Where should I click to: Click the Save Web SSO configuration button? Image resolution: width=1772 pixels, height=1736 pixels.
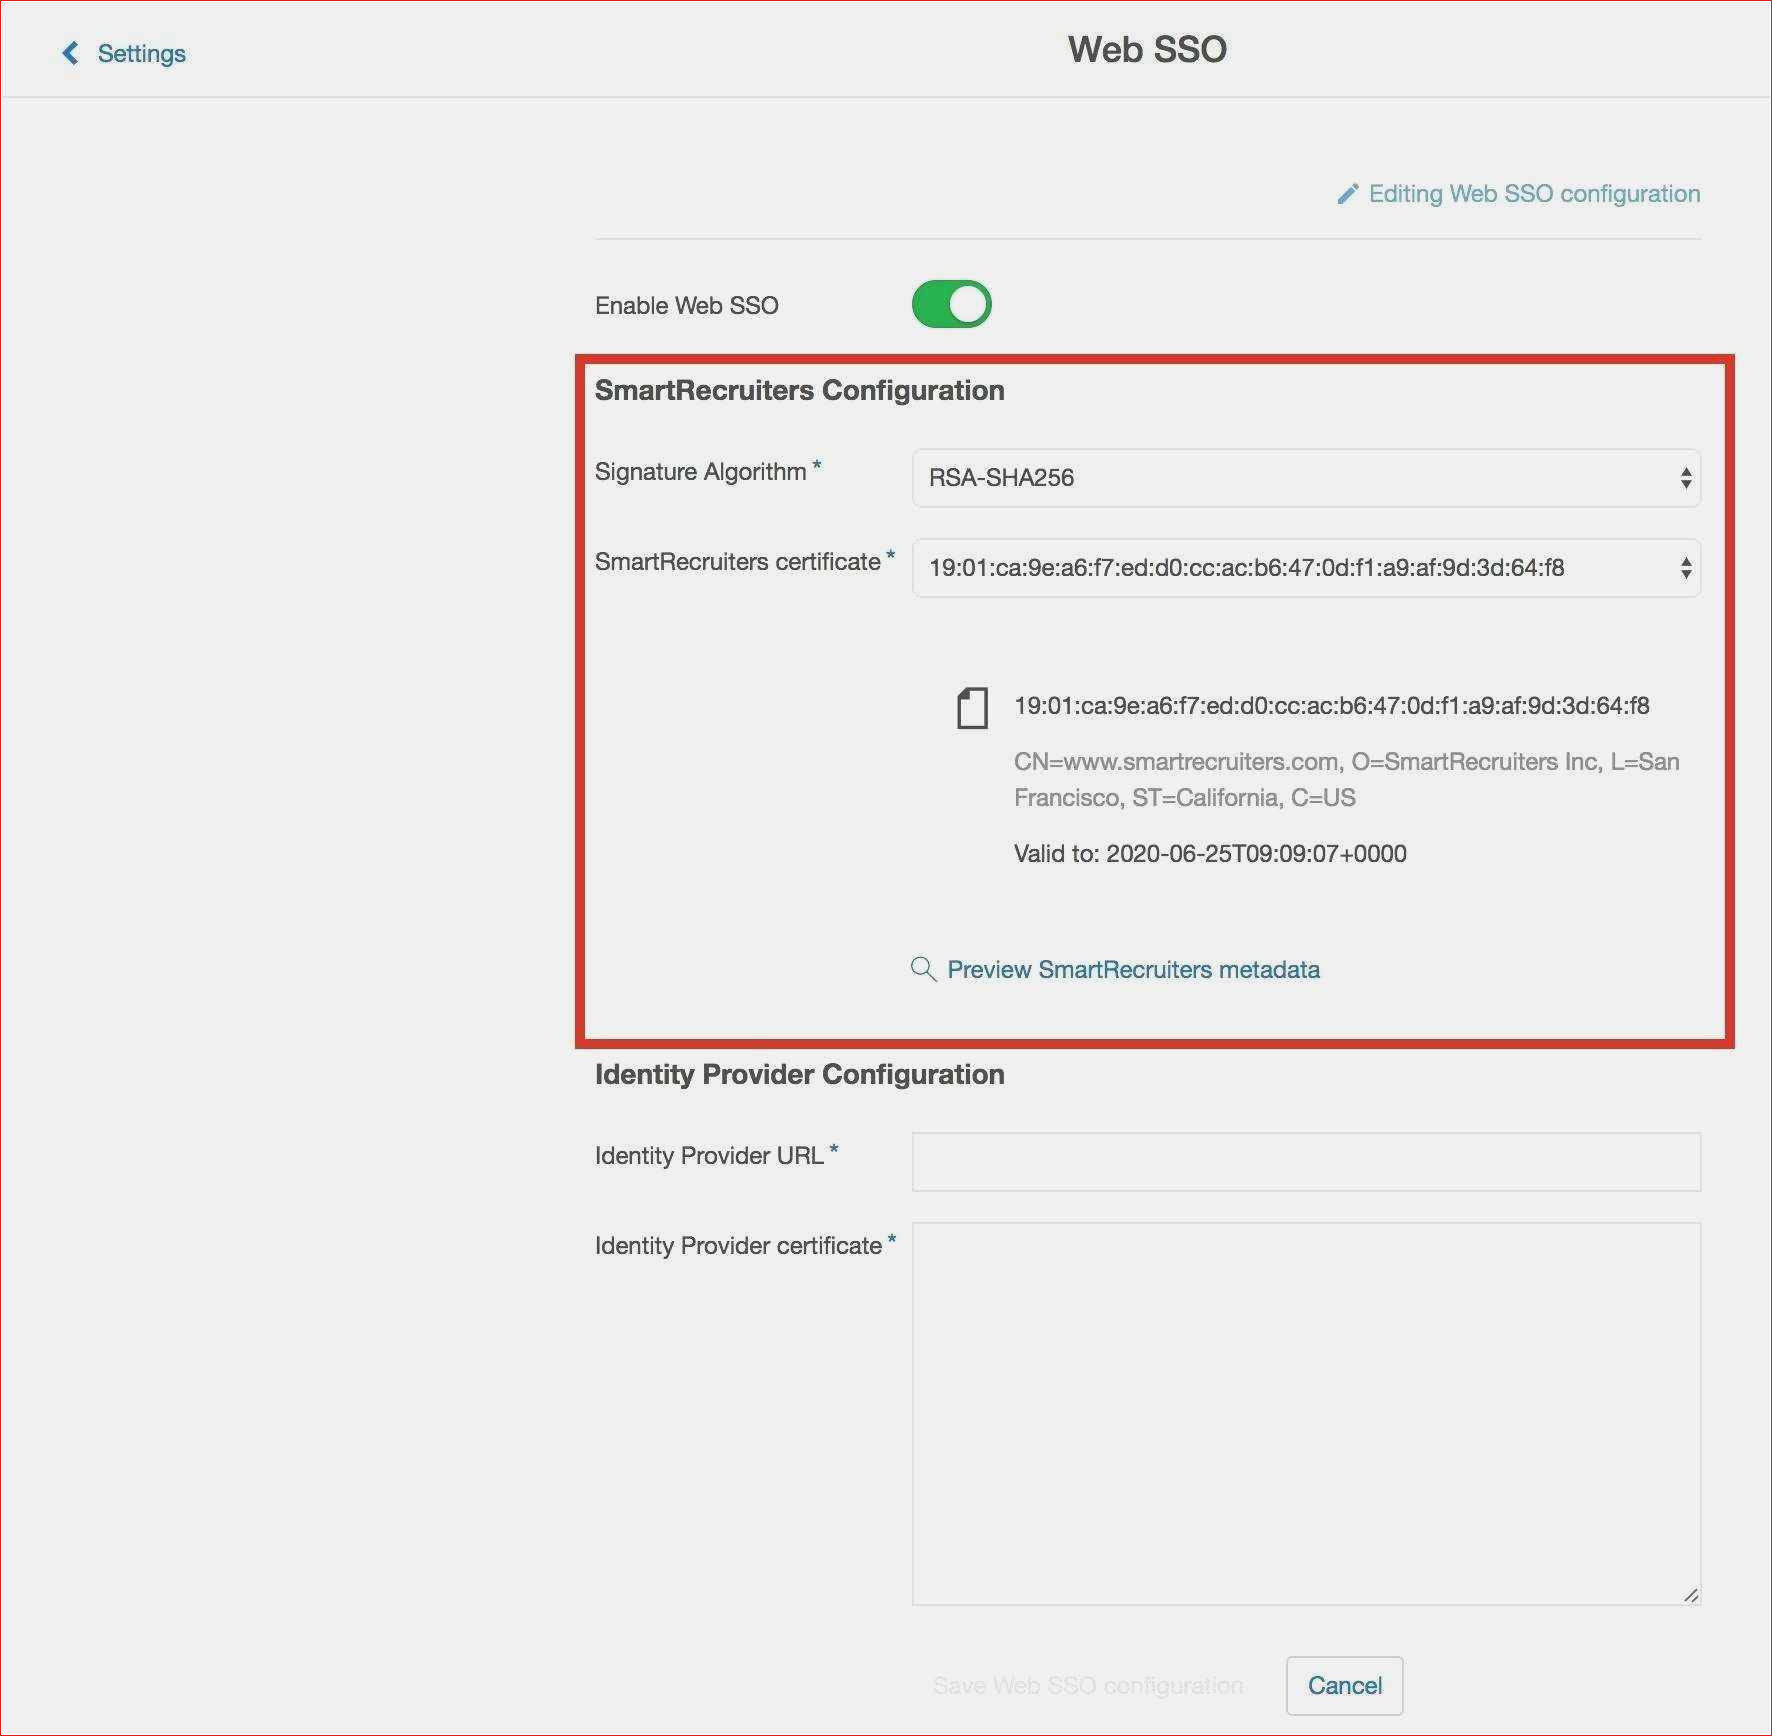point(1087,1686)
